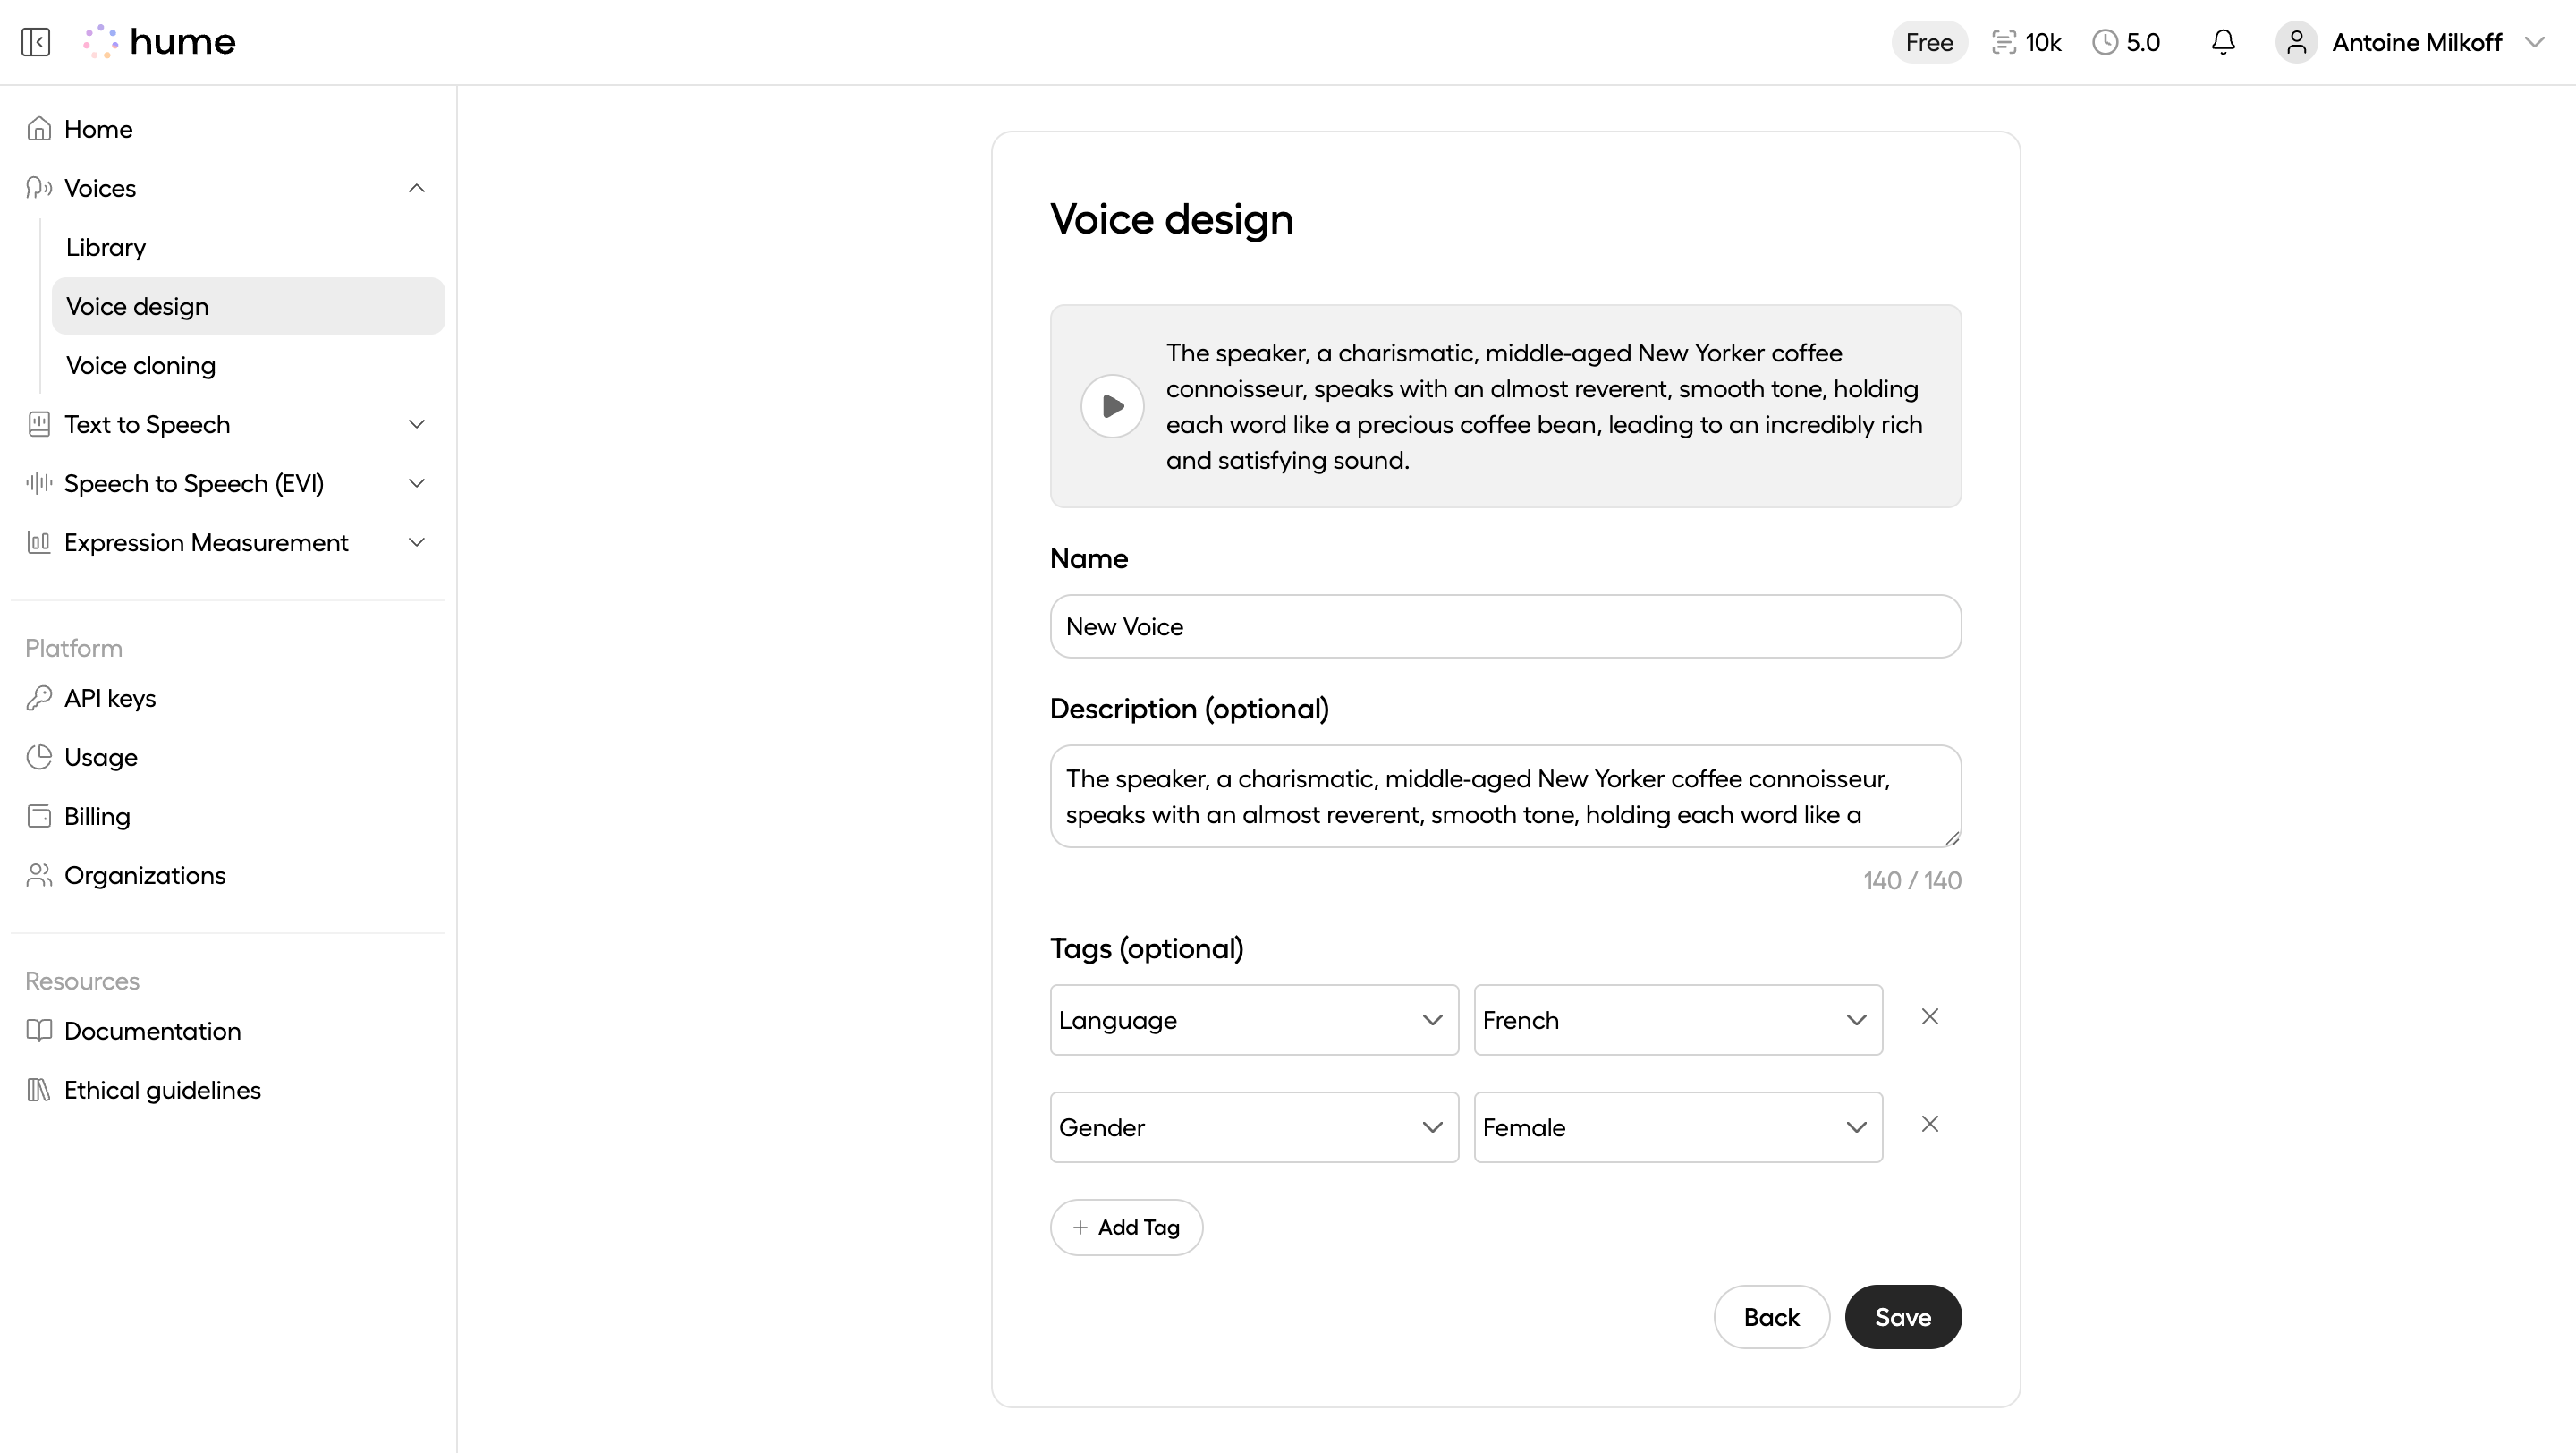Open Documentation via the book icon
Viewport: 2576px width, 1453px height.
(x=39, y=1031)
